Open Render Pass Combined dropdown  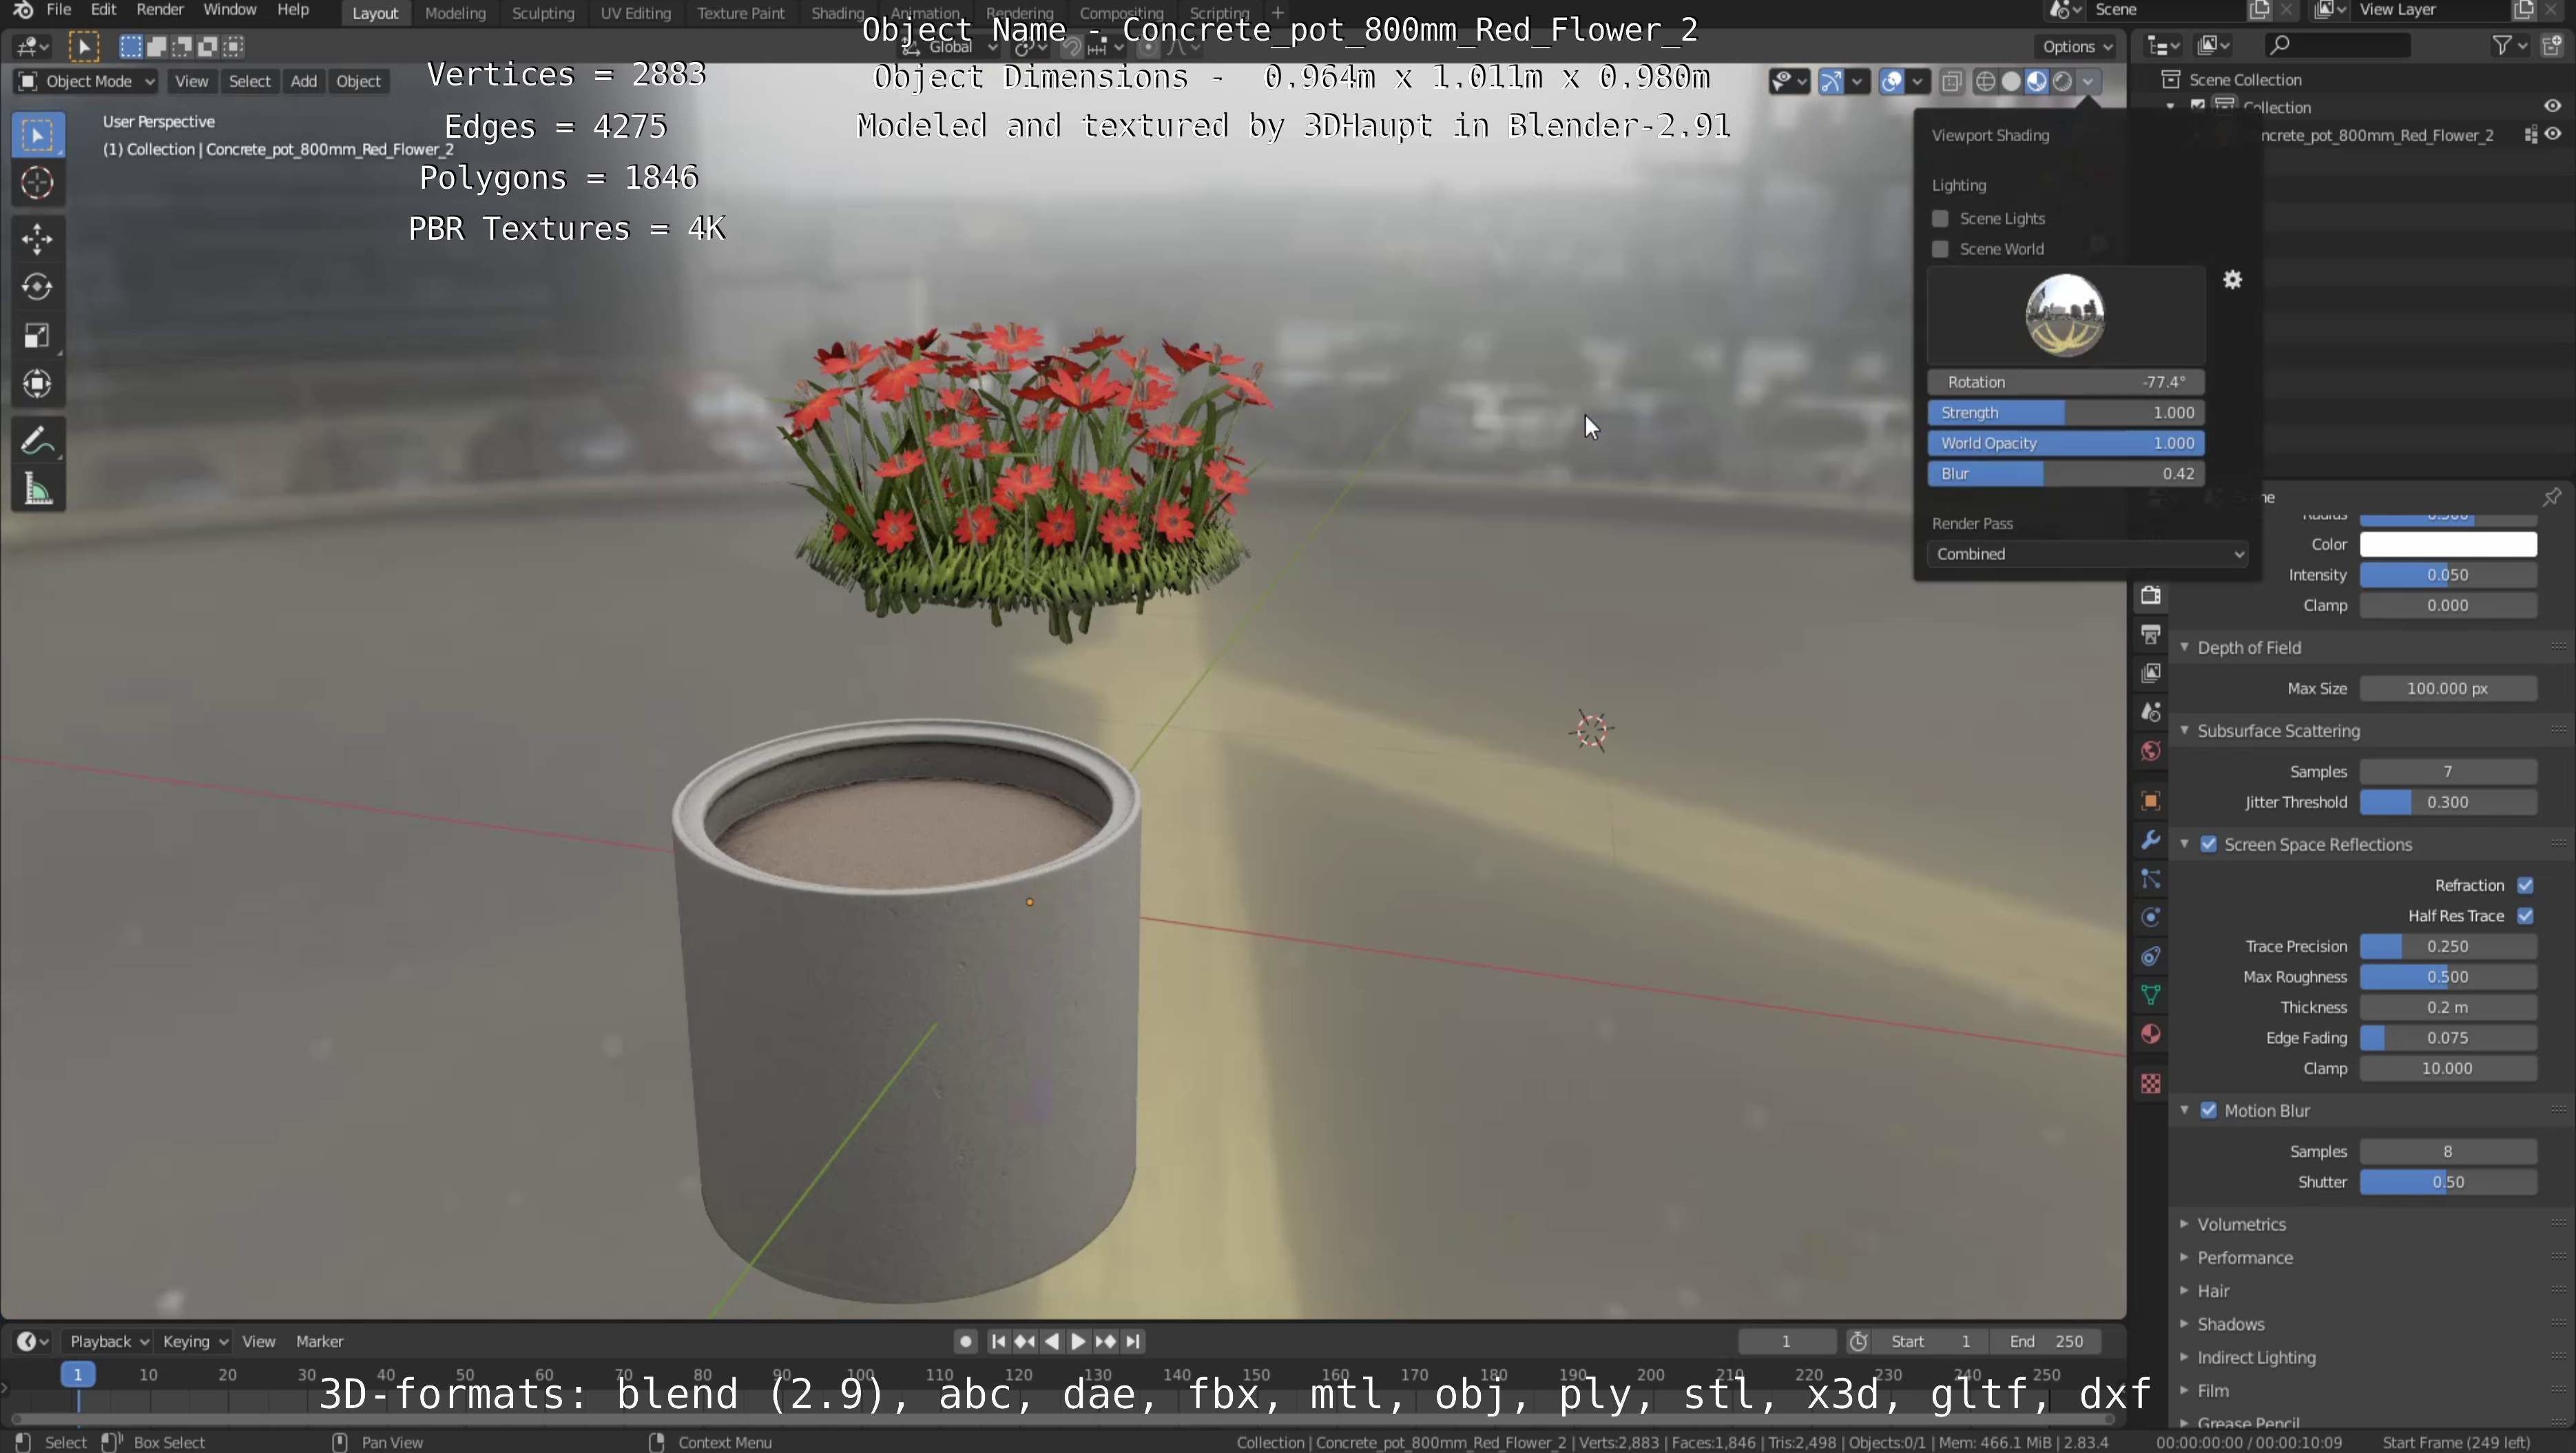(2086, 554)
